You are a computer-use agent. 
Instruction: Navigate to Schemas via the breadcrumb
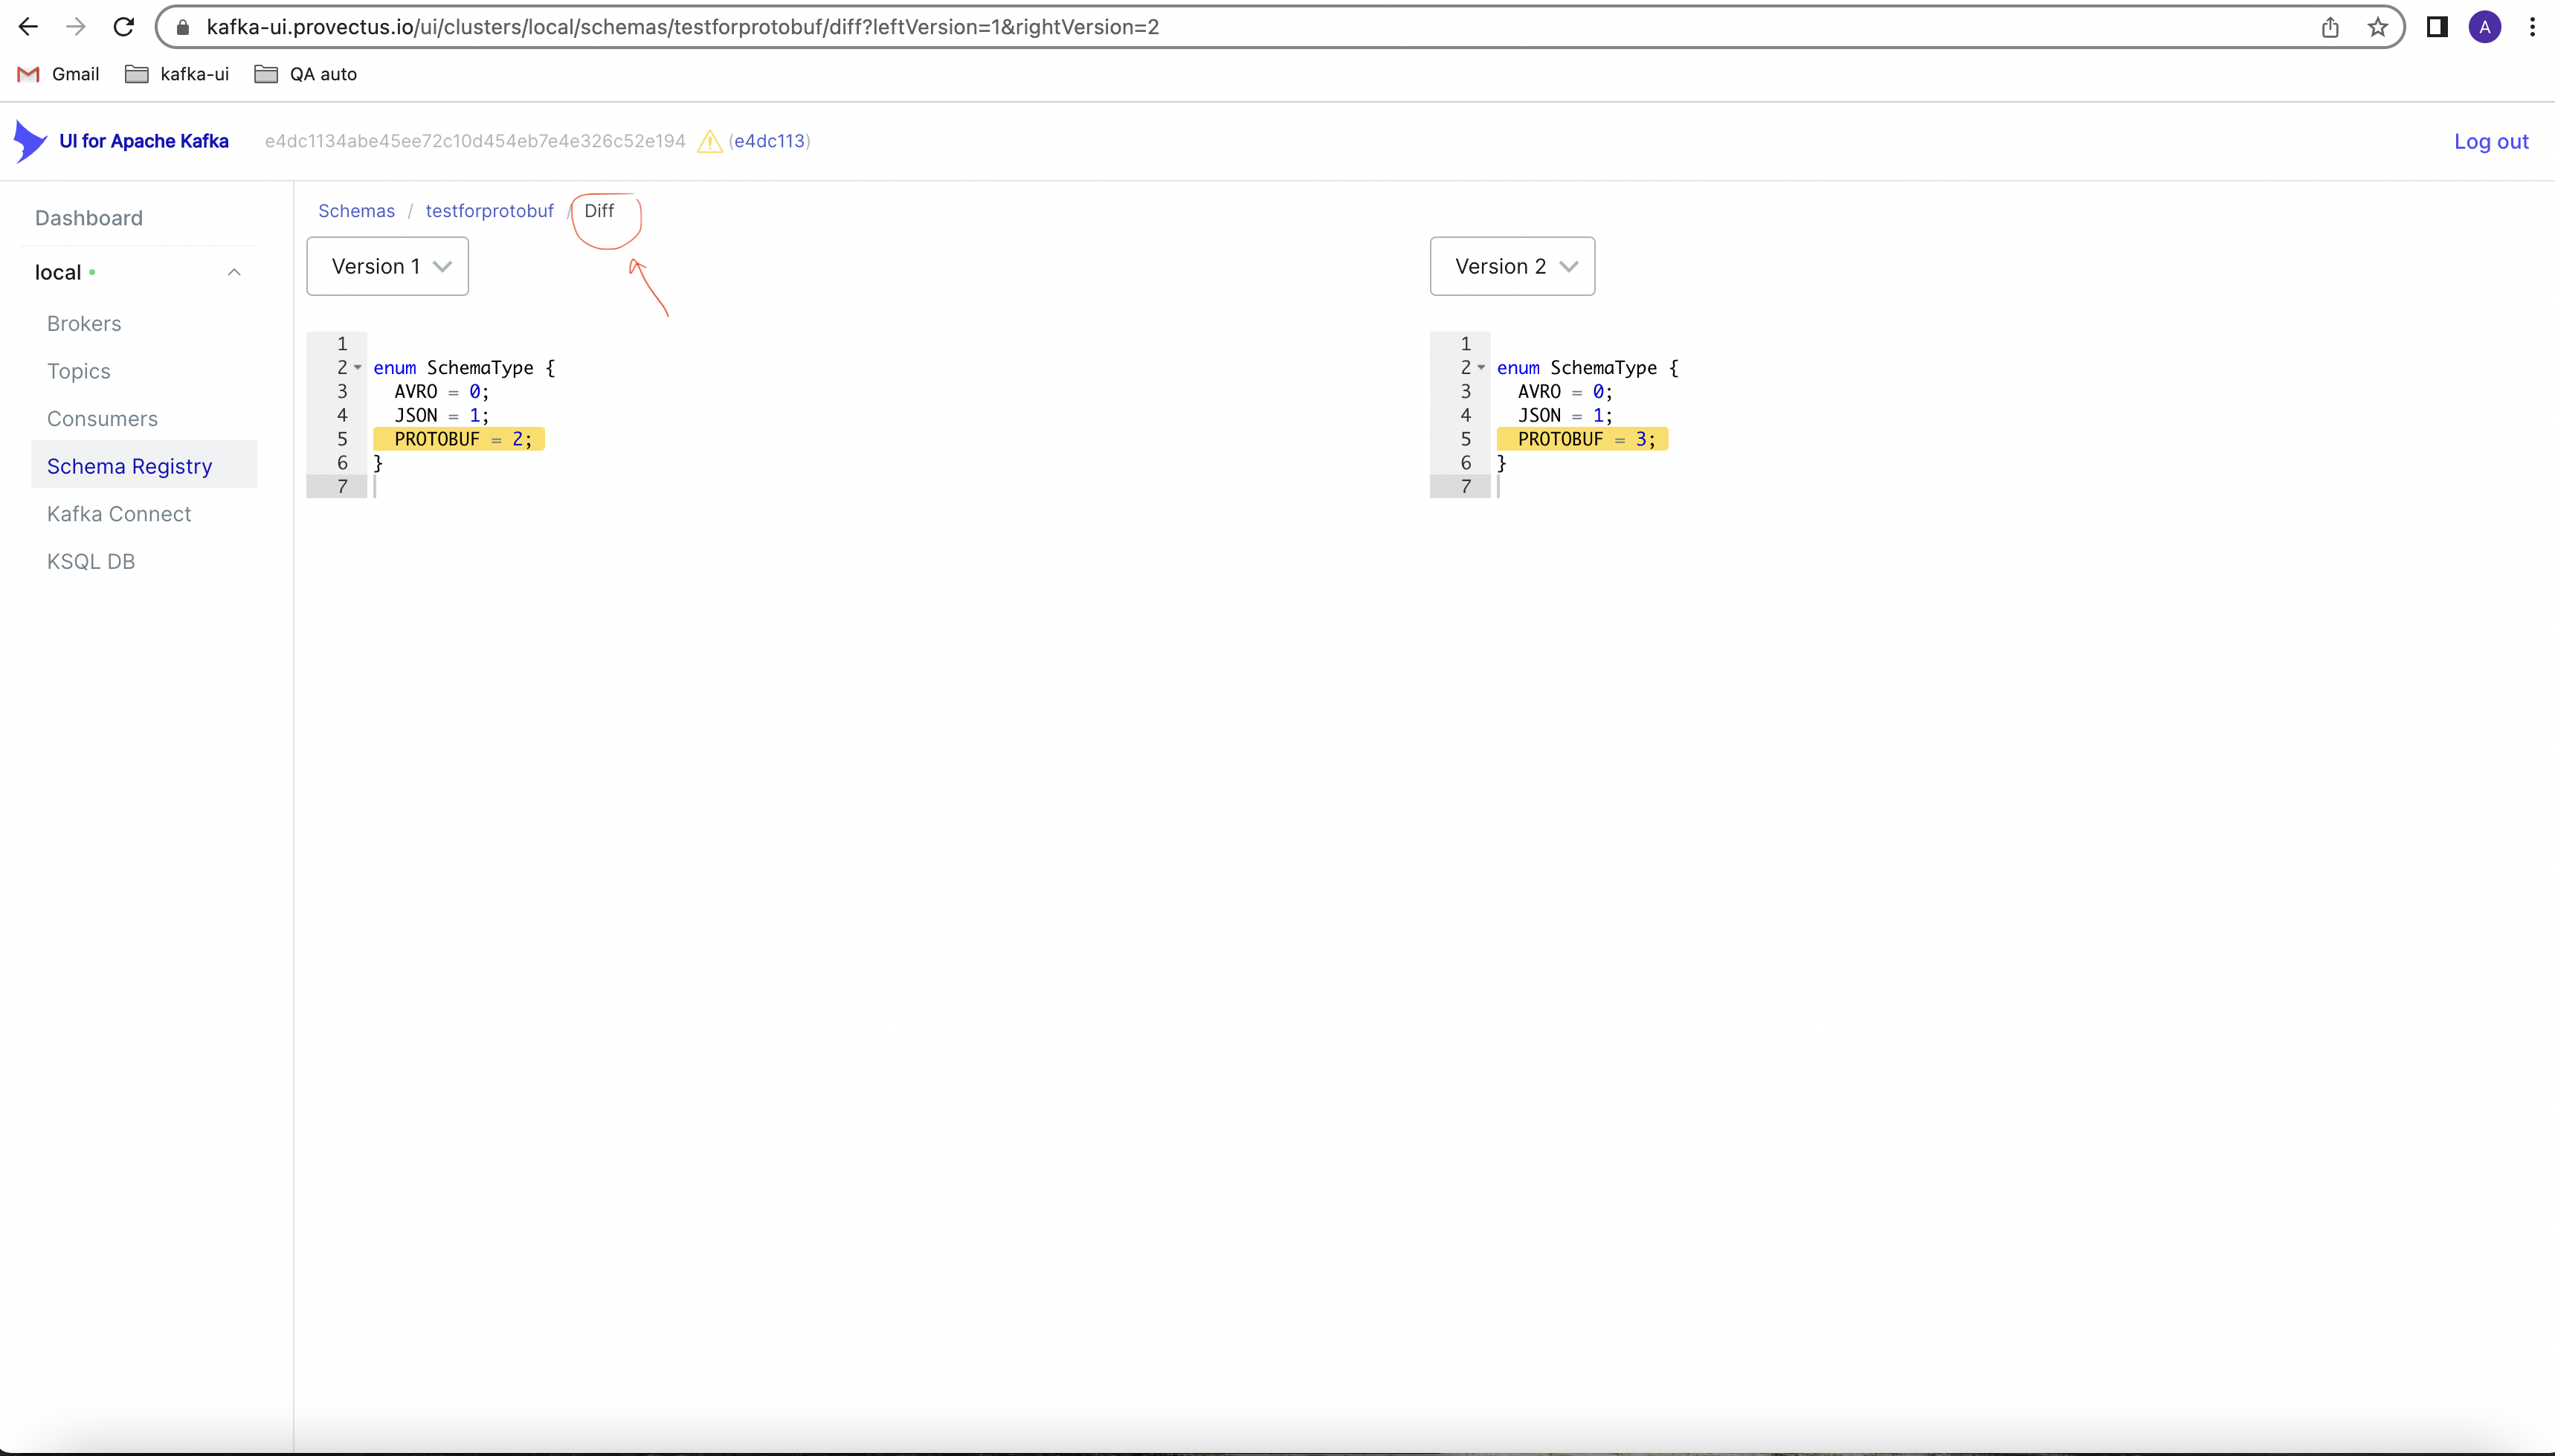(356, 210)
